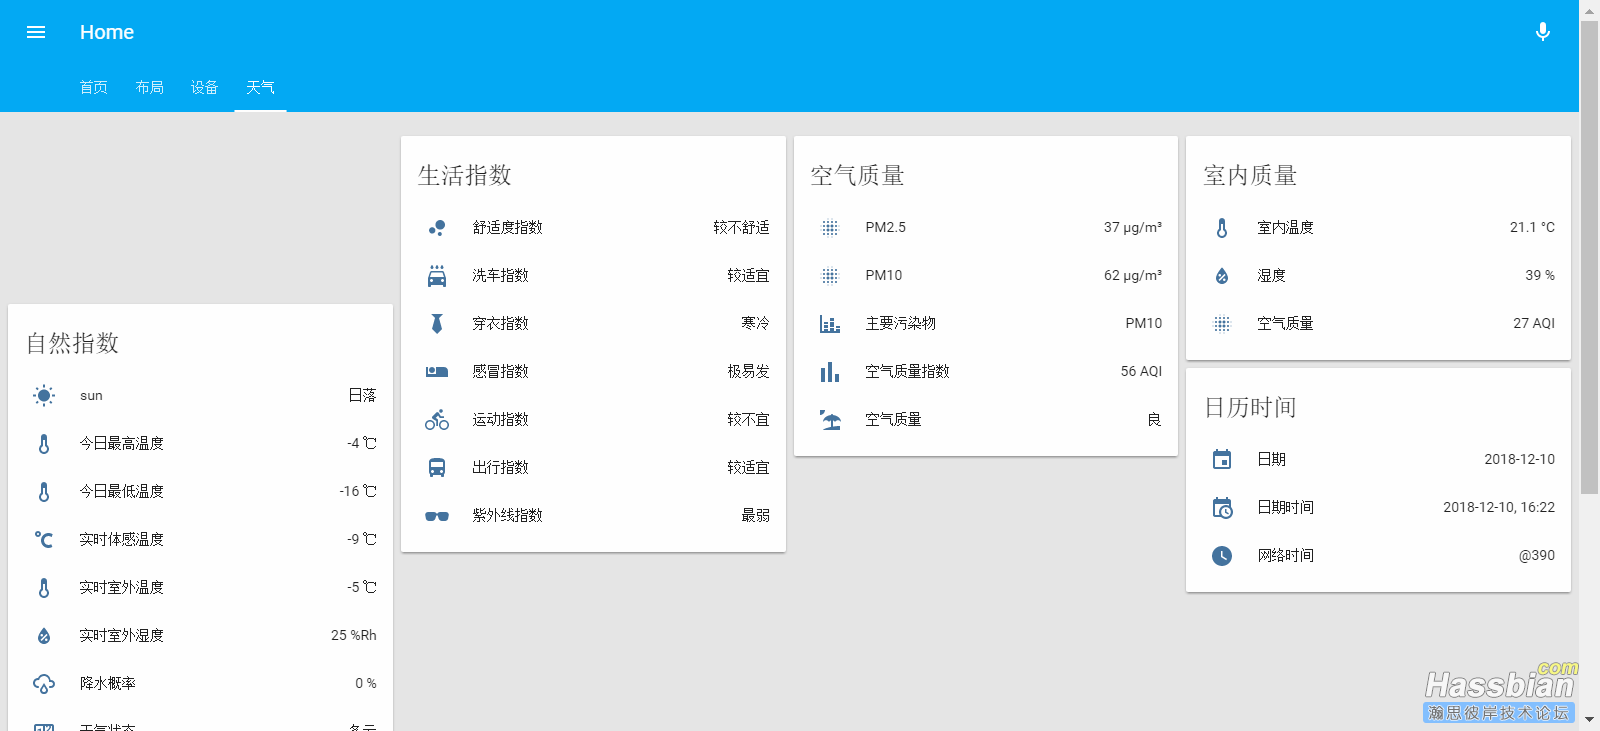Open 洗车指数 entity row
1600x731 pixels.
tap(593, 276)
